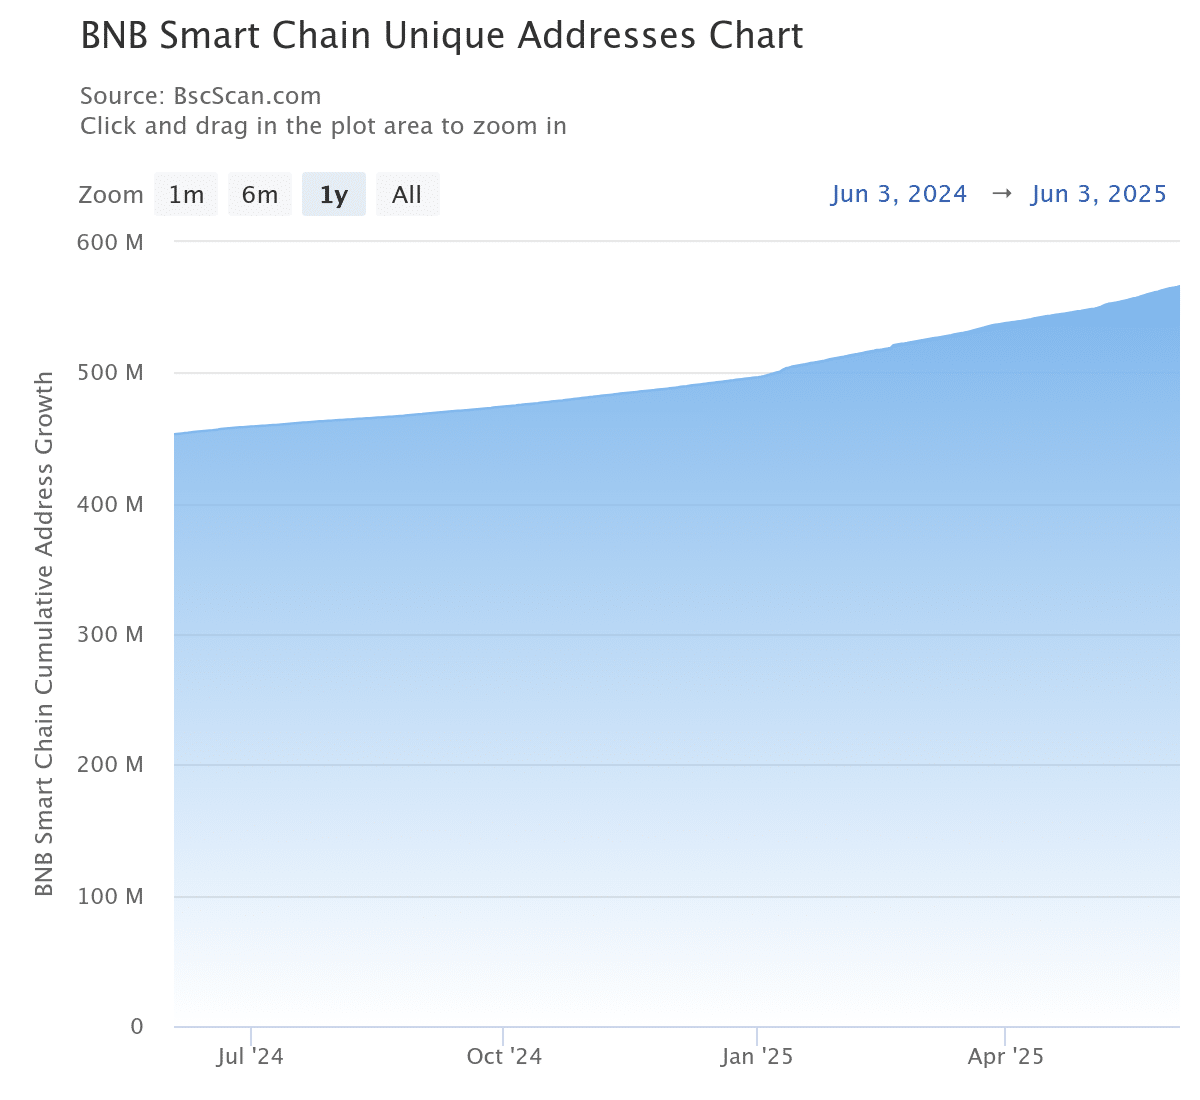This screenshot has height=1100, width=1200.
Task: Click the 600 M y-axis label
Action: pos(110,242)
